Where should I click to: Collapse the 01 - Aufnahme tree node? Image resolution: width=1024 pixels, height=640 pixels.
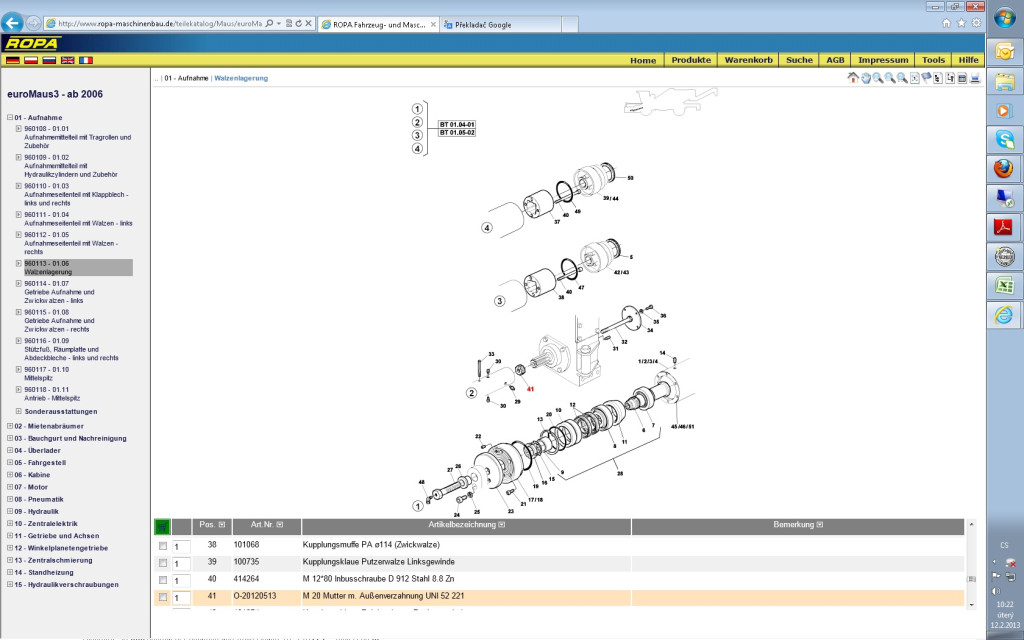coord(10,118)
